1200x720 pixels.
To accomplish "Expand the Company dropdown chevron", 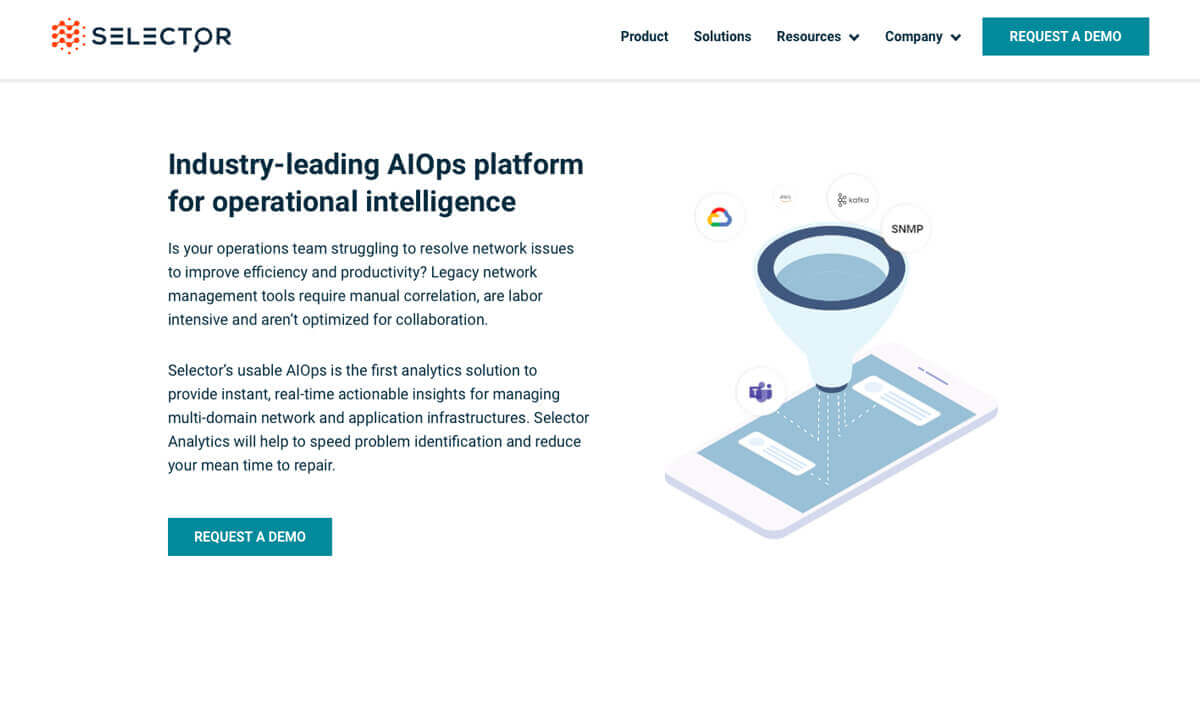I will [x=956, y=37].
